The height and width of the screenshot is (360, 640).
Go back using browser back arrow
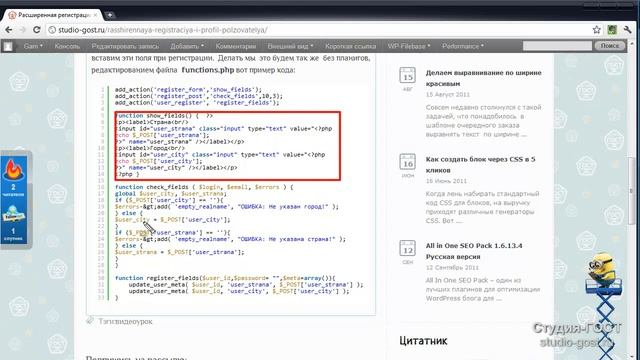point(9,30)
